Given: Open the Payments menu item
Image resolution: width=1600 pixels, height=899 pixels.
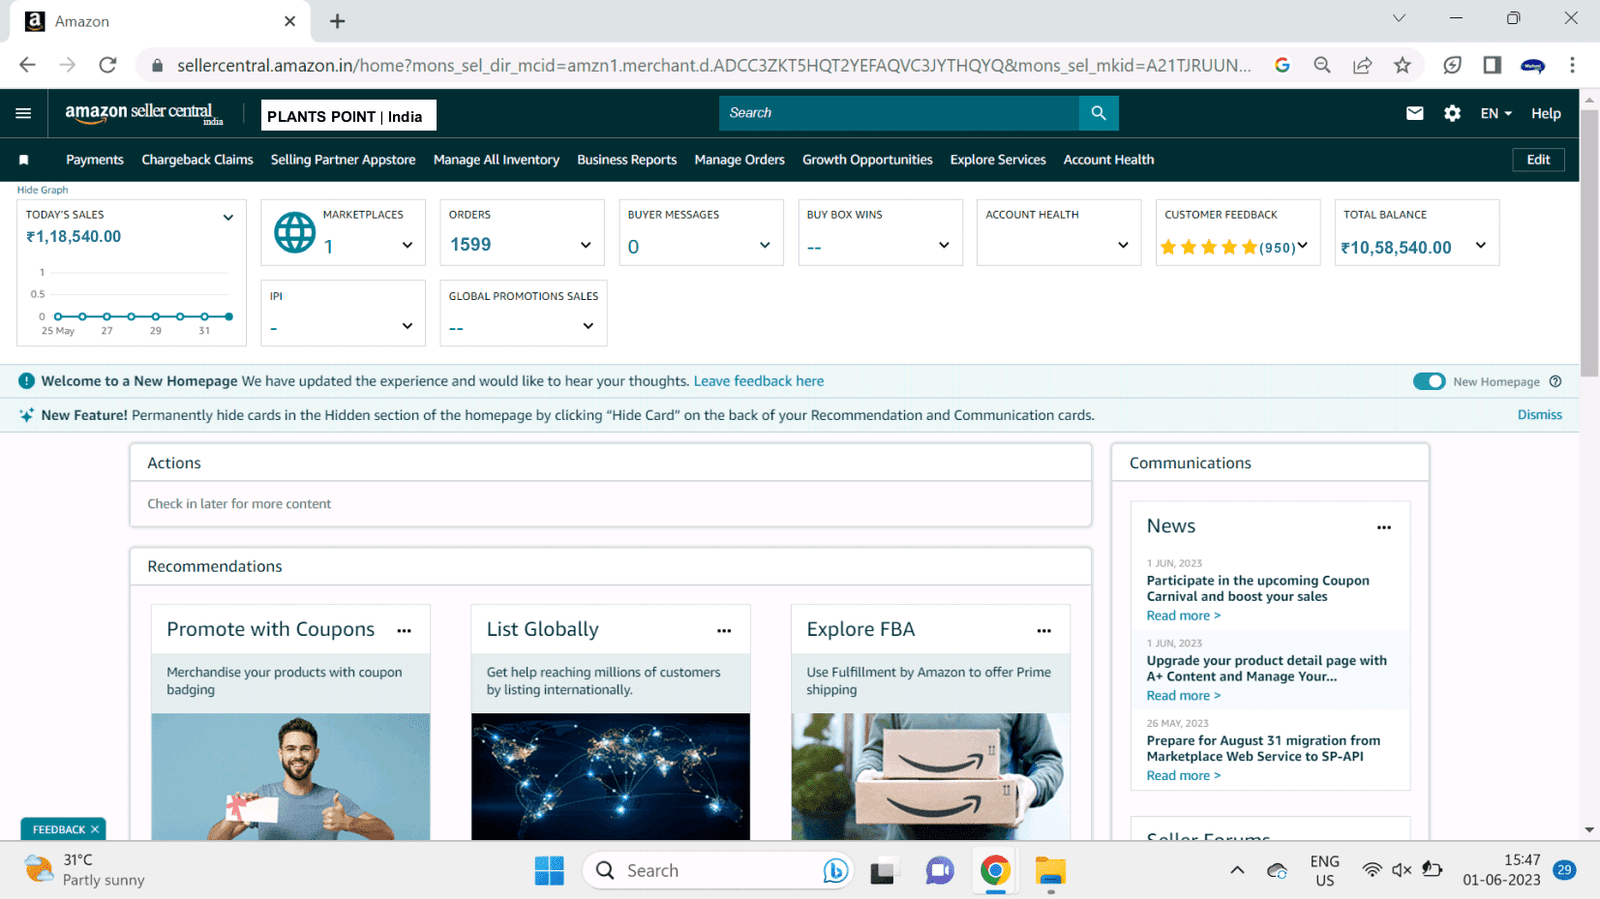Looking at the screenshot, I should pyautogui.click(x=95, y=160).
